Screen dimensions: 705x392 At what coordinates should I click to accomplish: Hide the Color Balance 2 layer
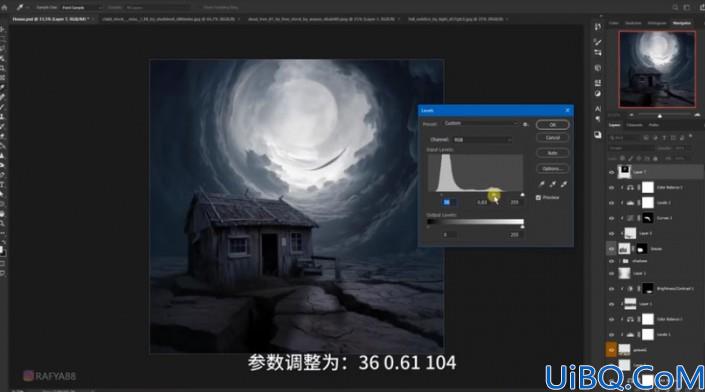pos(611,187)
